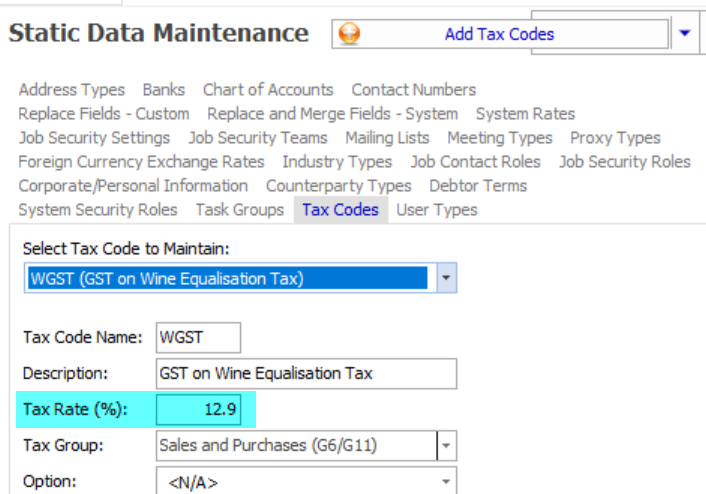The height and width of the screenshot is (494, 706).
Task: Switch to the Tax Codes tab
Action: [x=340, y=210]
